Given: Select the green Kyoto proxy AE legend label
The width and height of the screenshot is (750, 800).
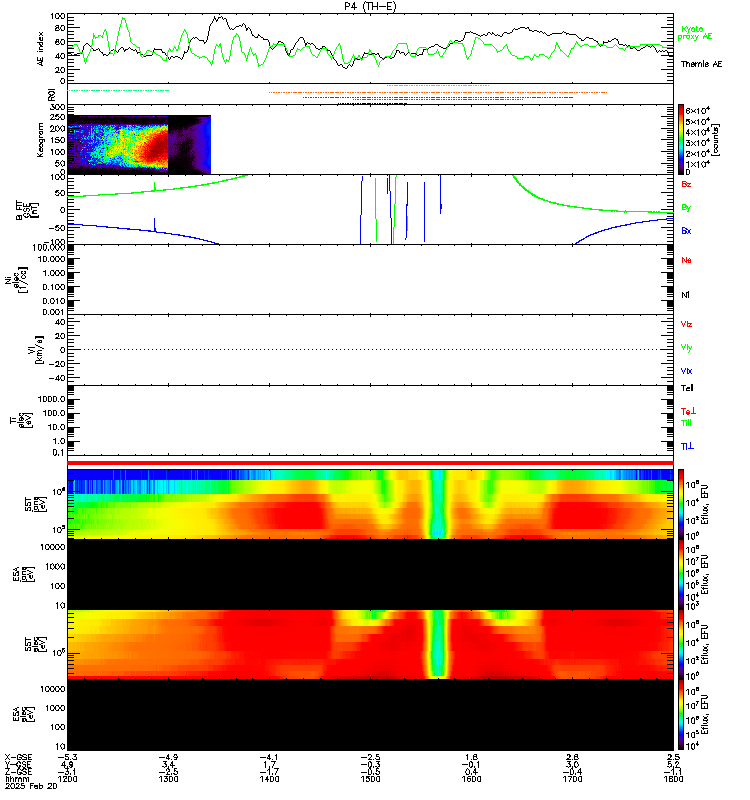Looking at the screenshot, I should point(695,33).
